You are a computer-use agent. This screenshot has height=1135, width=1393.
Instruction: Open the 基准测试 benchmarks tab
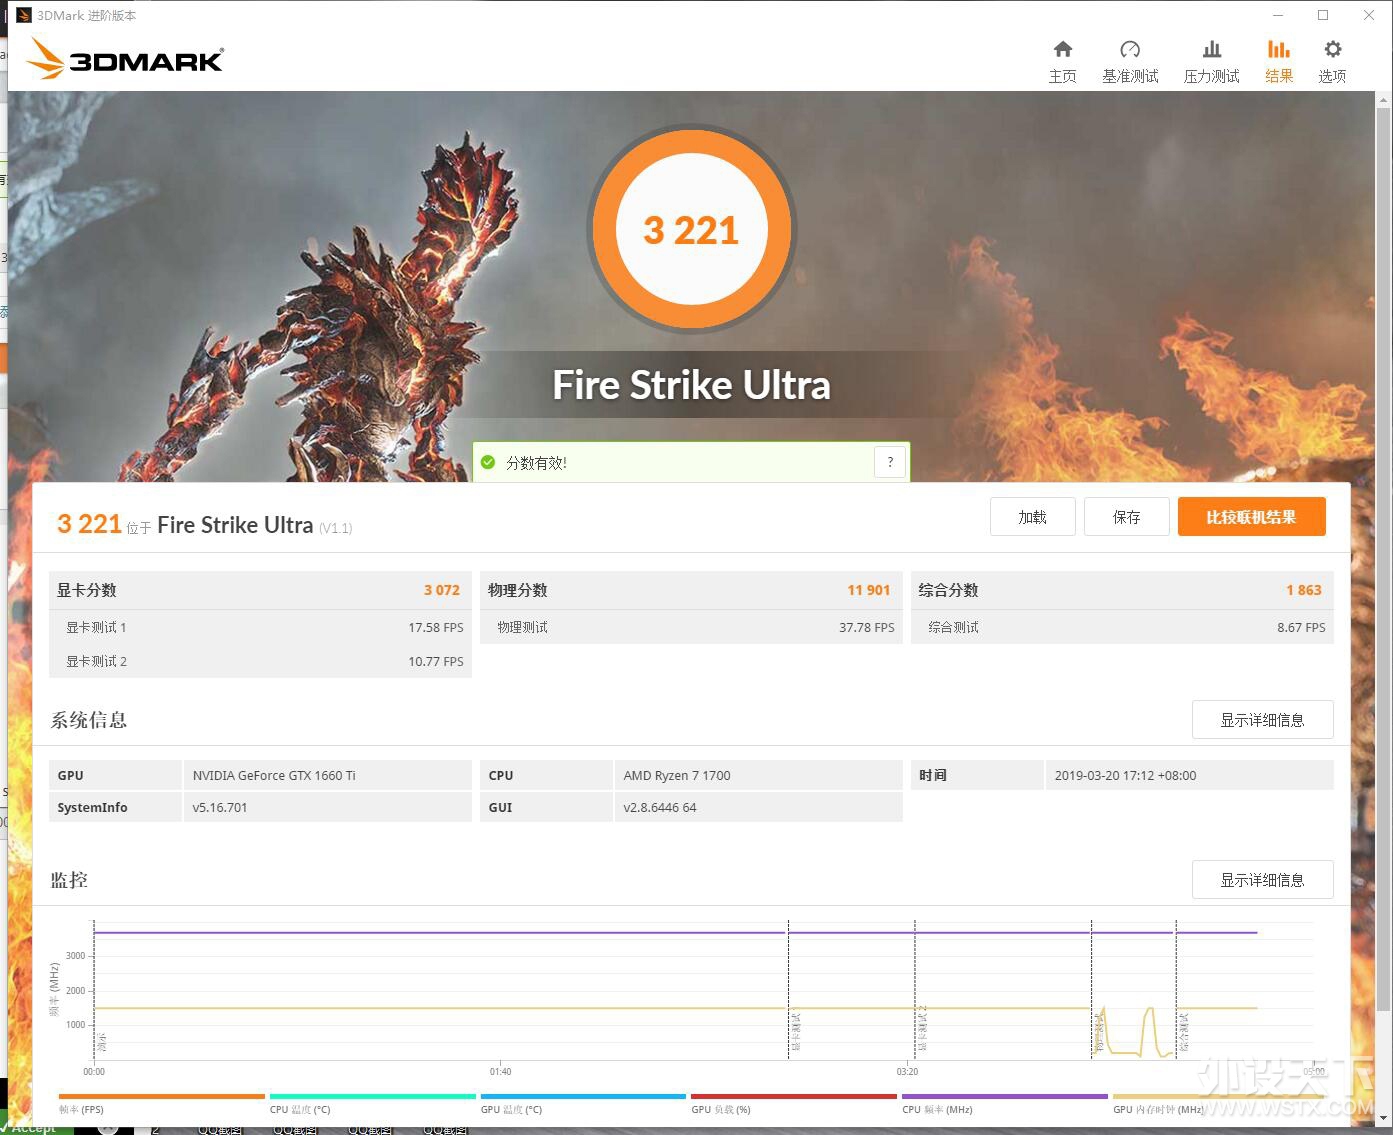coord(1130,62)
